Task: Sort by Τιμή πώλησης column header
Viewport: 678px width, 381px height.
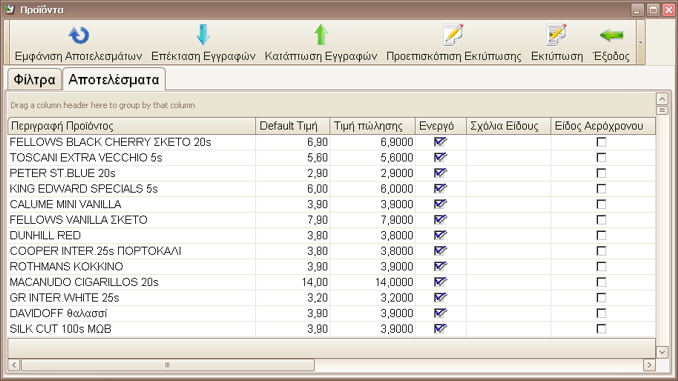Action: [x=372, y=126]
